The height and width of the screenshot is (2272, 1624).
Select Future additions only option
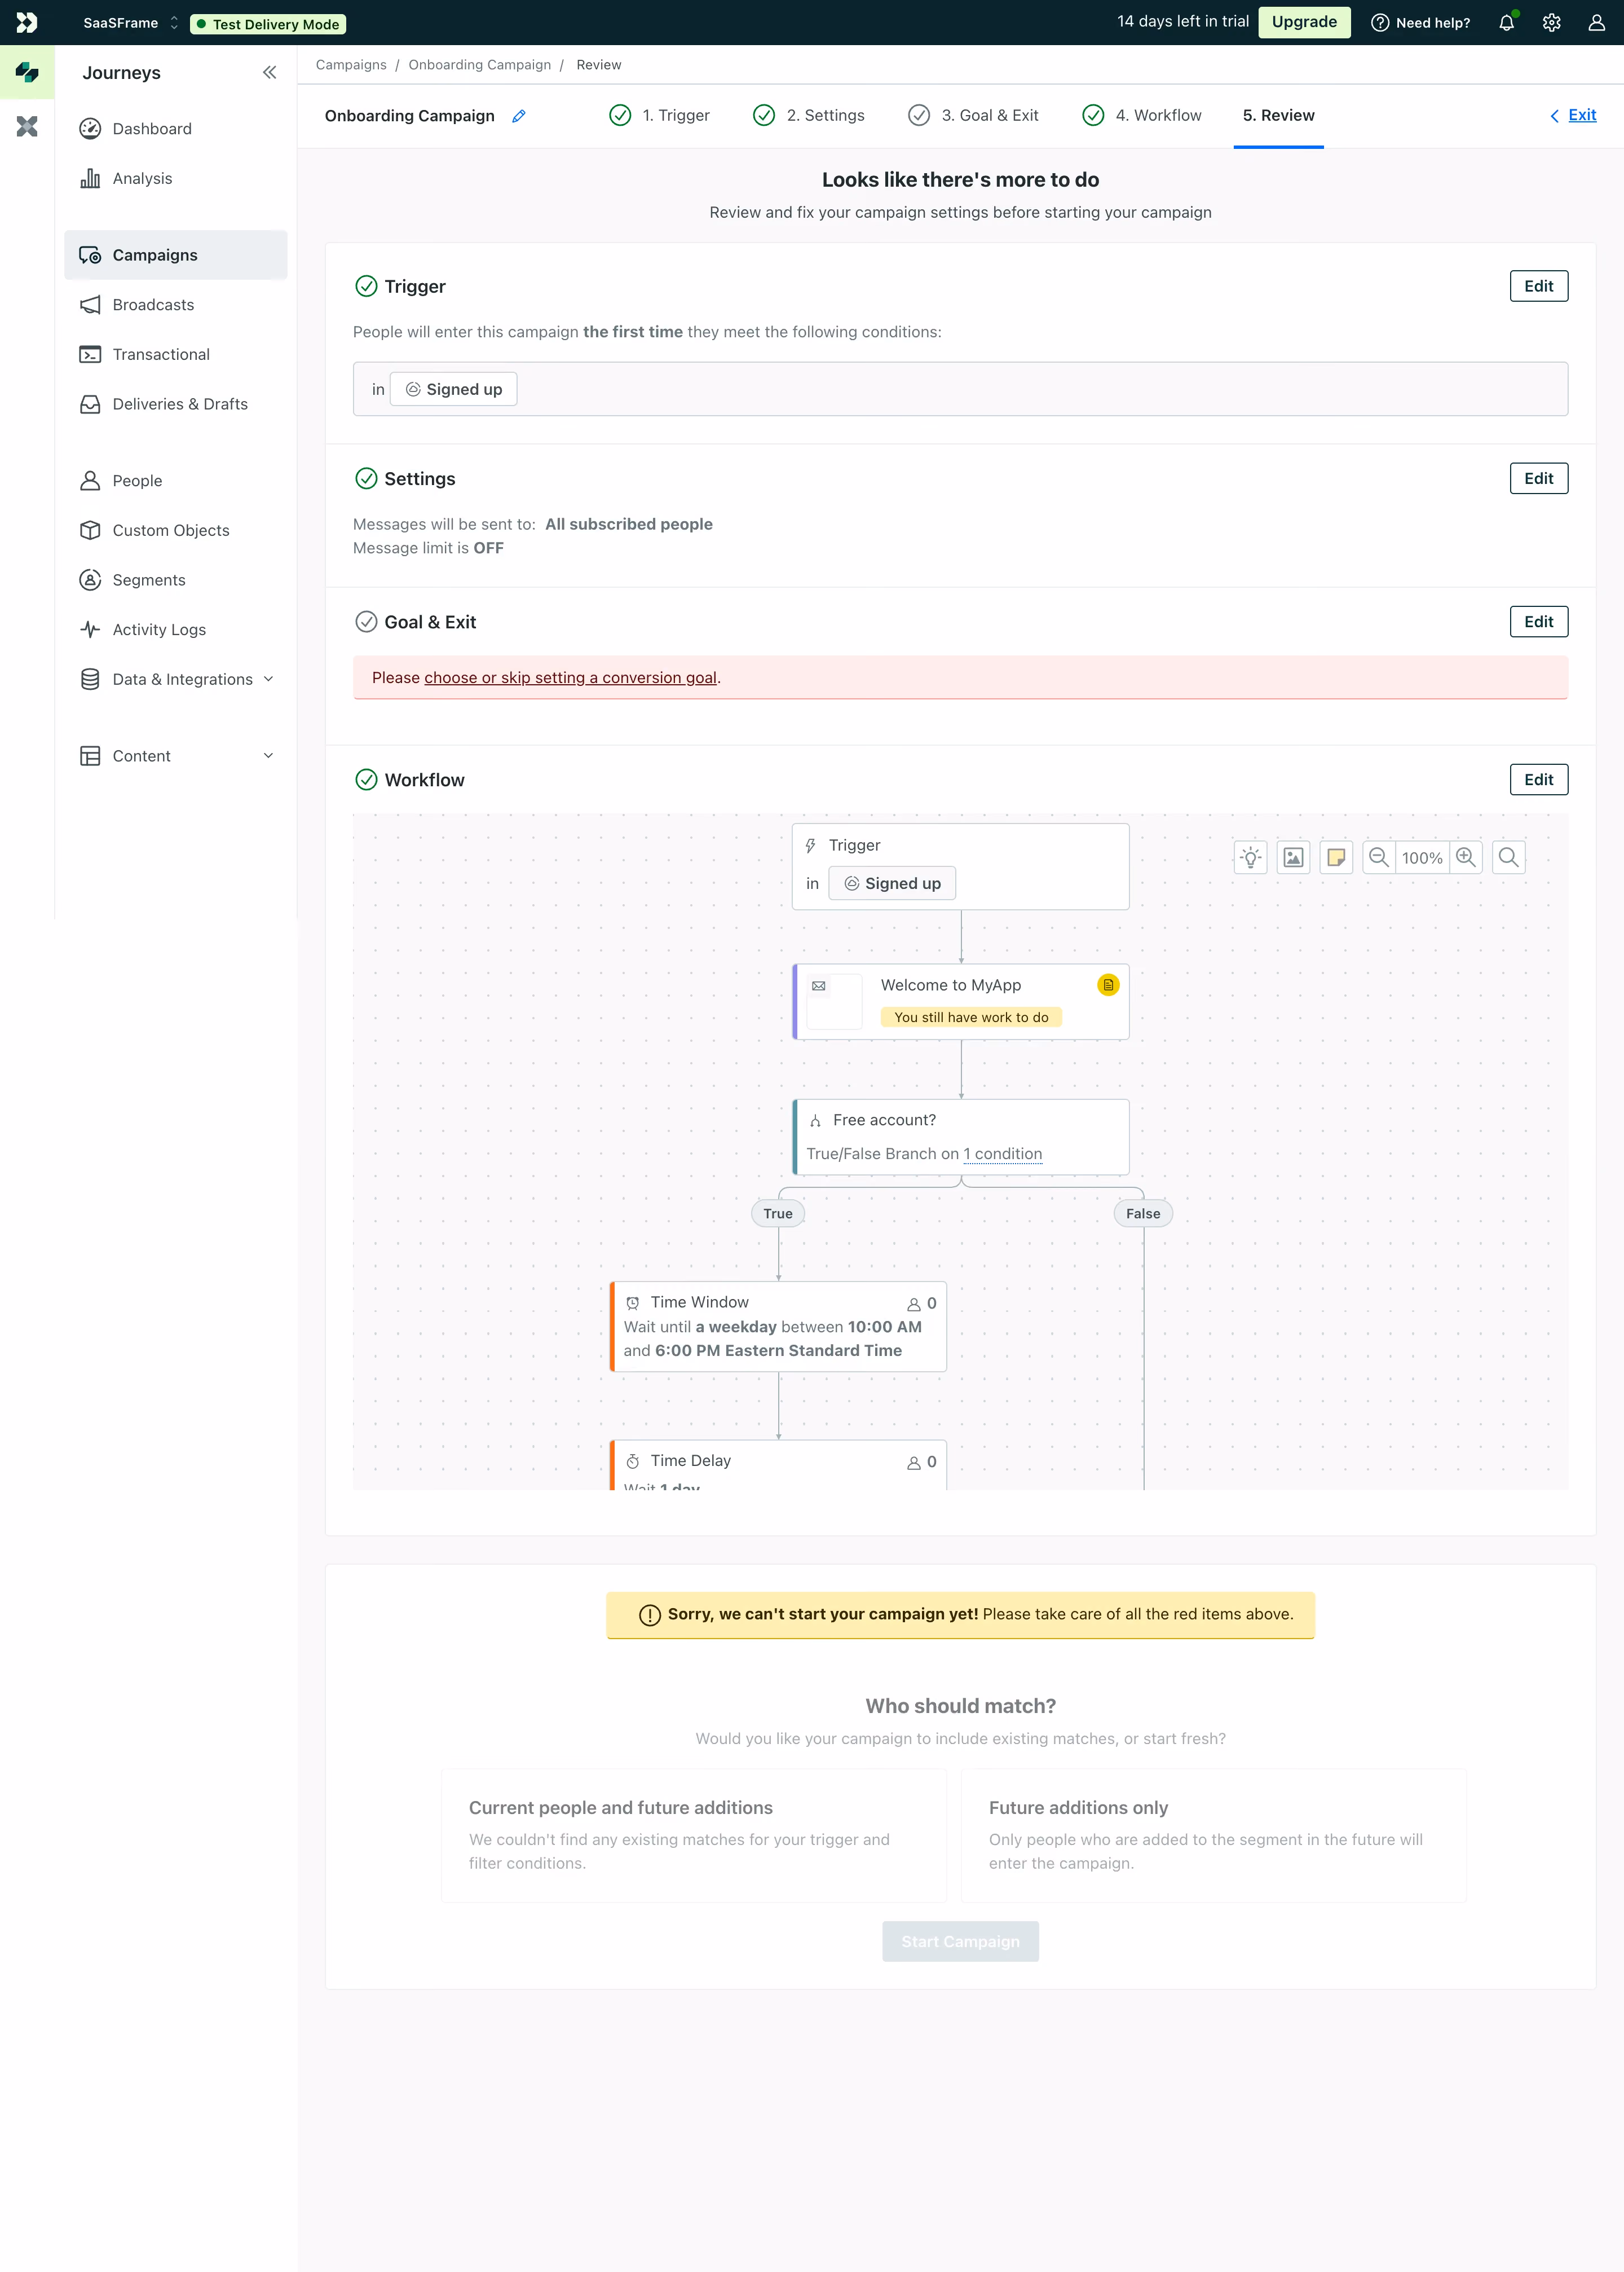(x=1214, y=1835)
